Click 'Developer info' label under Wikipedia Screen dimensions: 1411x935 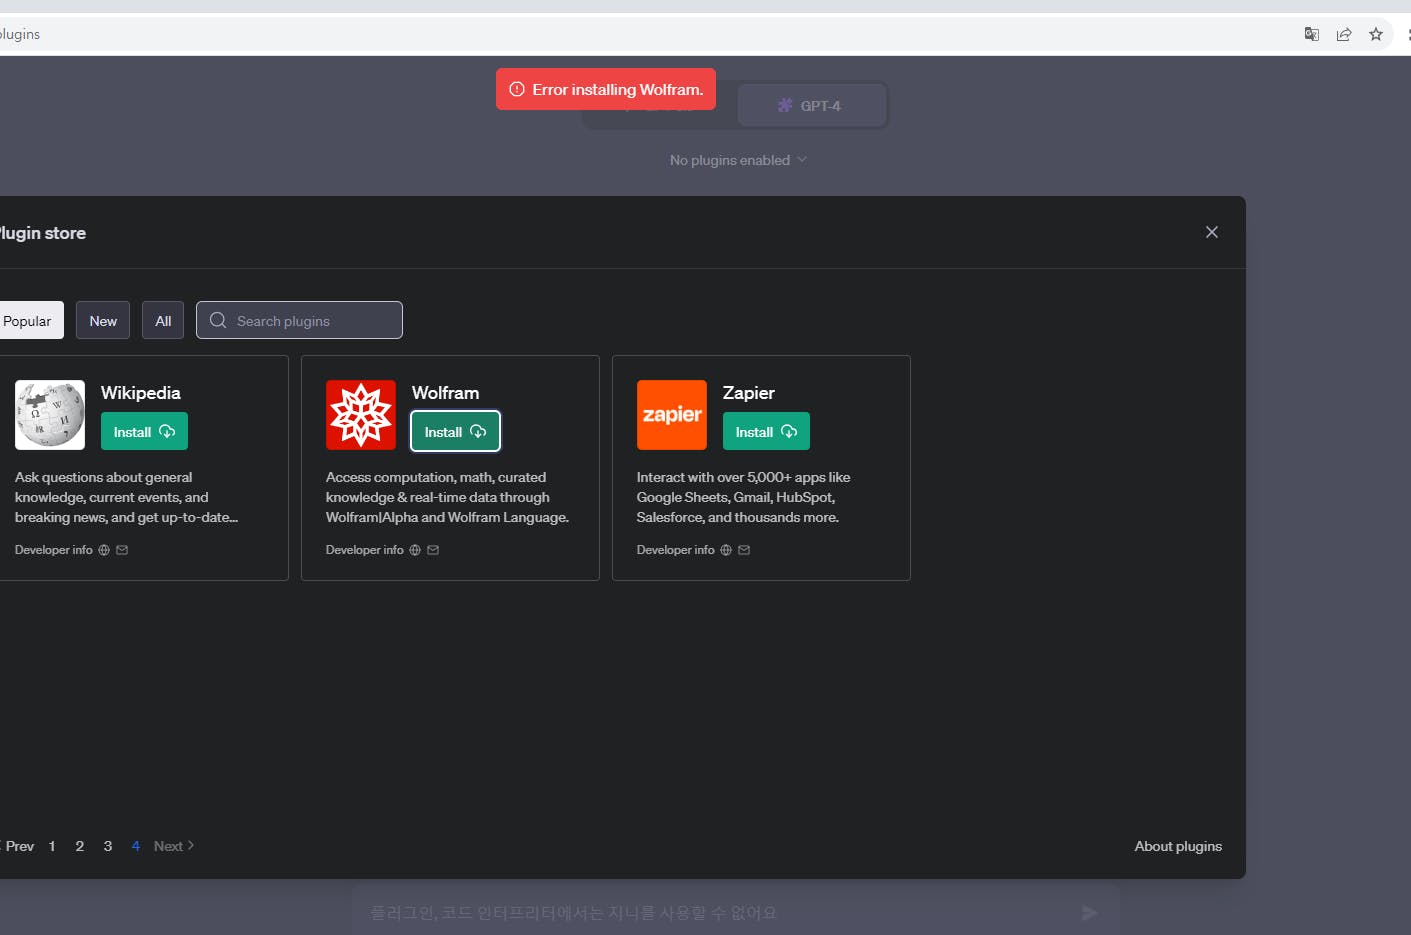[x=54, y=550]
